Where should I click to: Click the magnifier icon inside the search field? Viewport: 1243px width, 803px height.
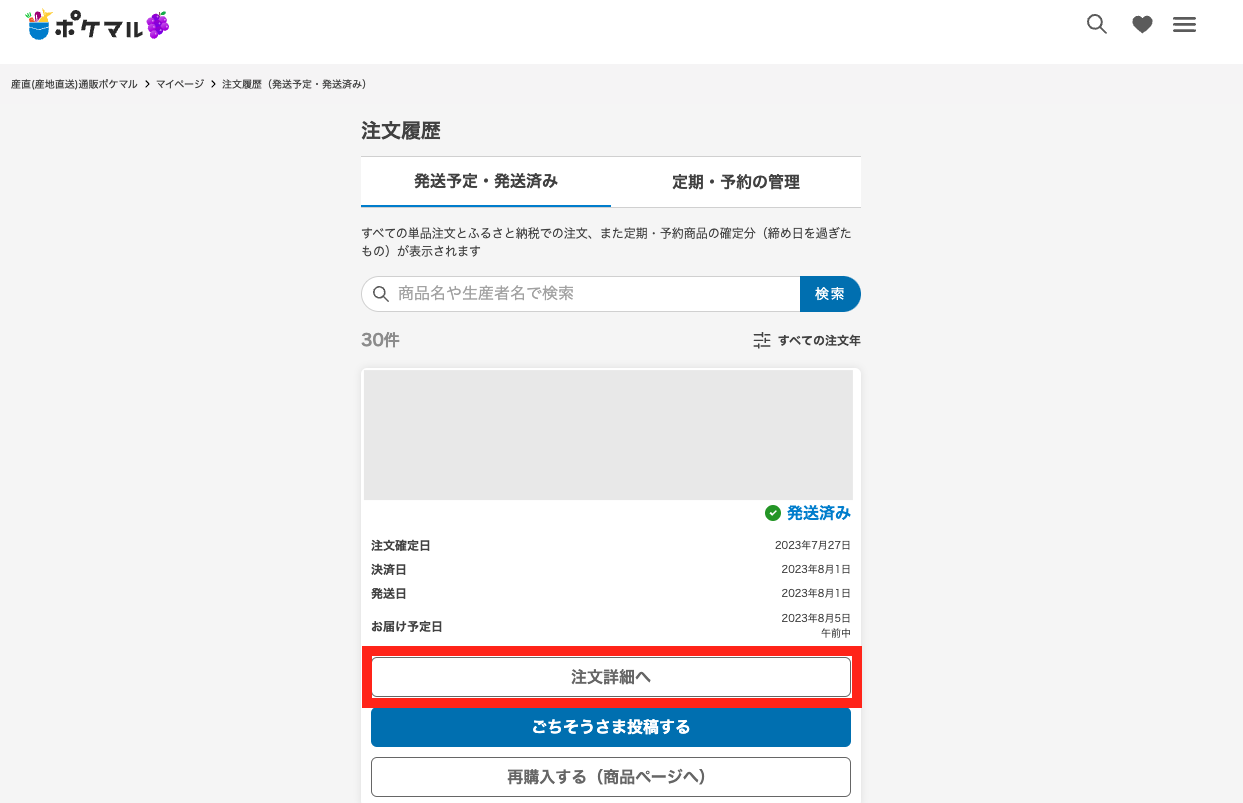(x=381, y=293)
